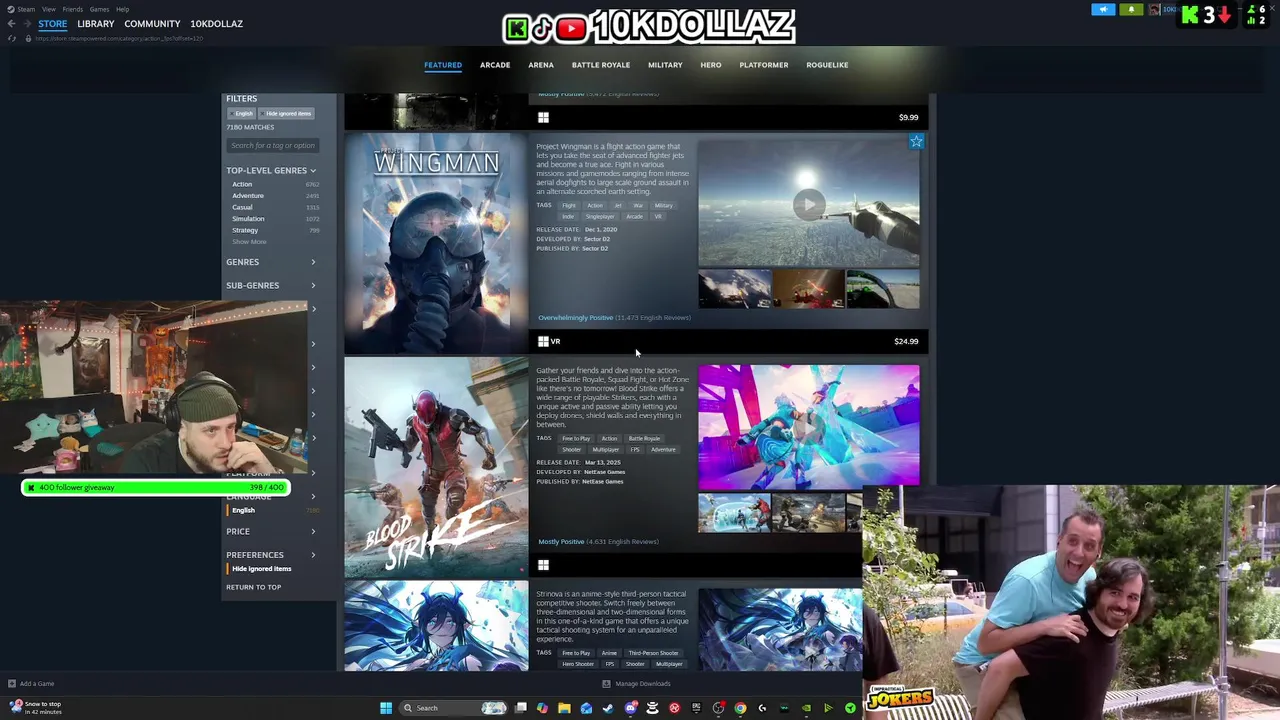The width and height of the screenshot is (1280, 720).
Task: Remove the Hide ignored items filter chip
Action: (285, 114)
